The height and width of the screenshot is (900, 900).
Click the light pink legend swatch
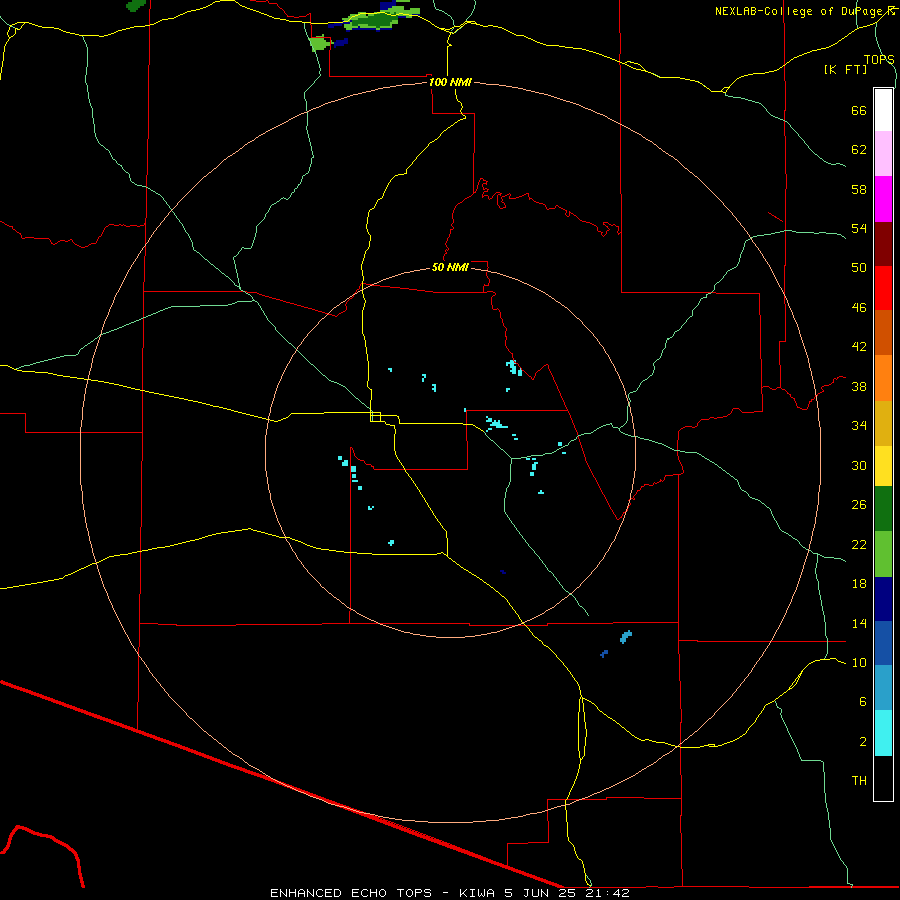coord(883,154)
